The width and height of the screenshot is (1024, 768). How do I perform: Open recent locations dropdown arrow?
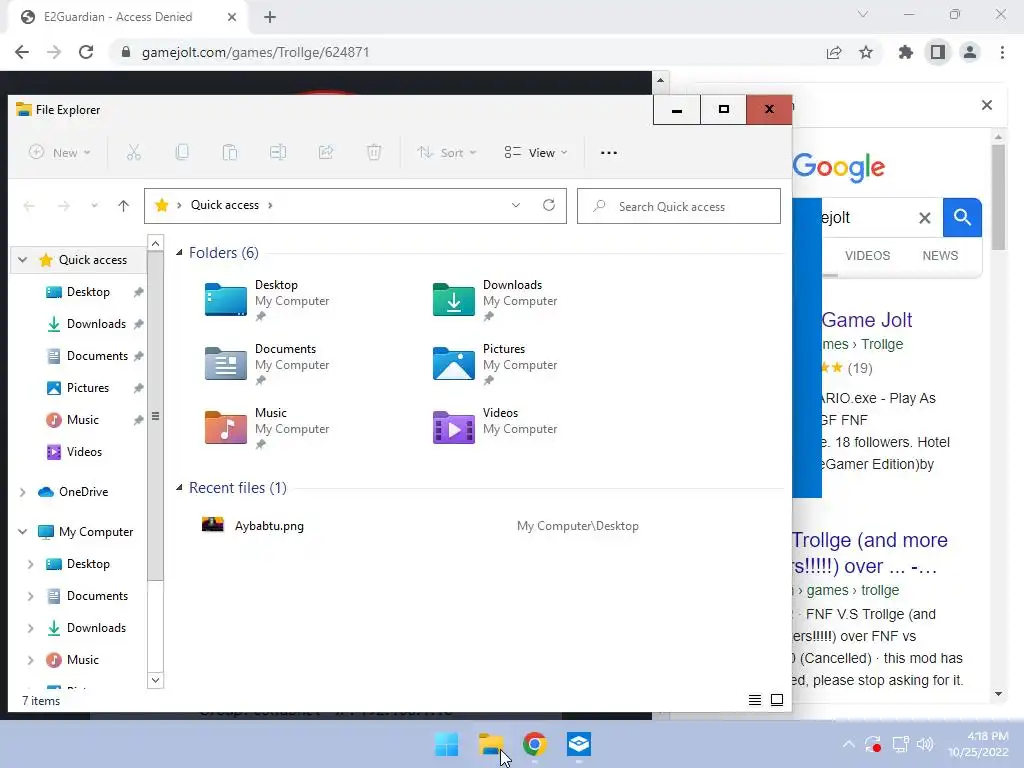(94, 206)
